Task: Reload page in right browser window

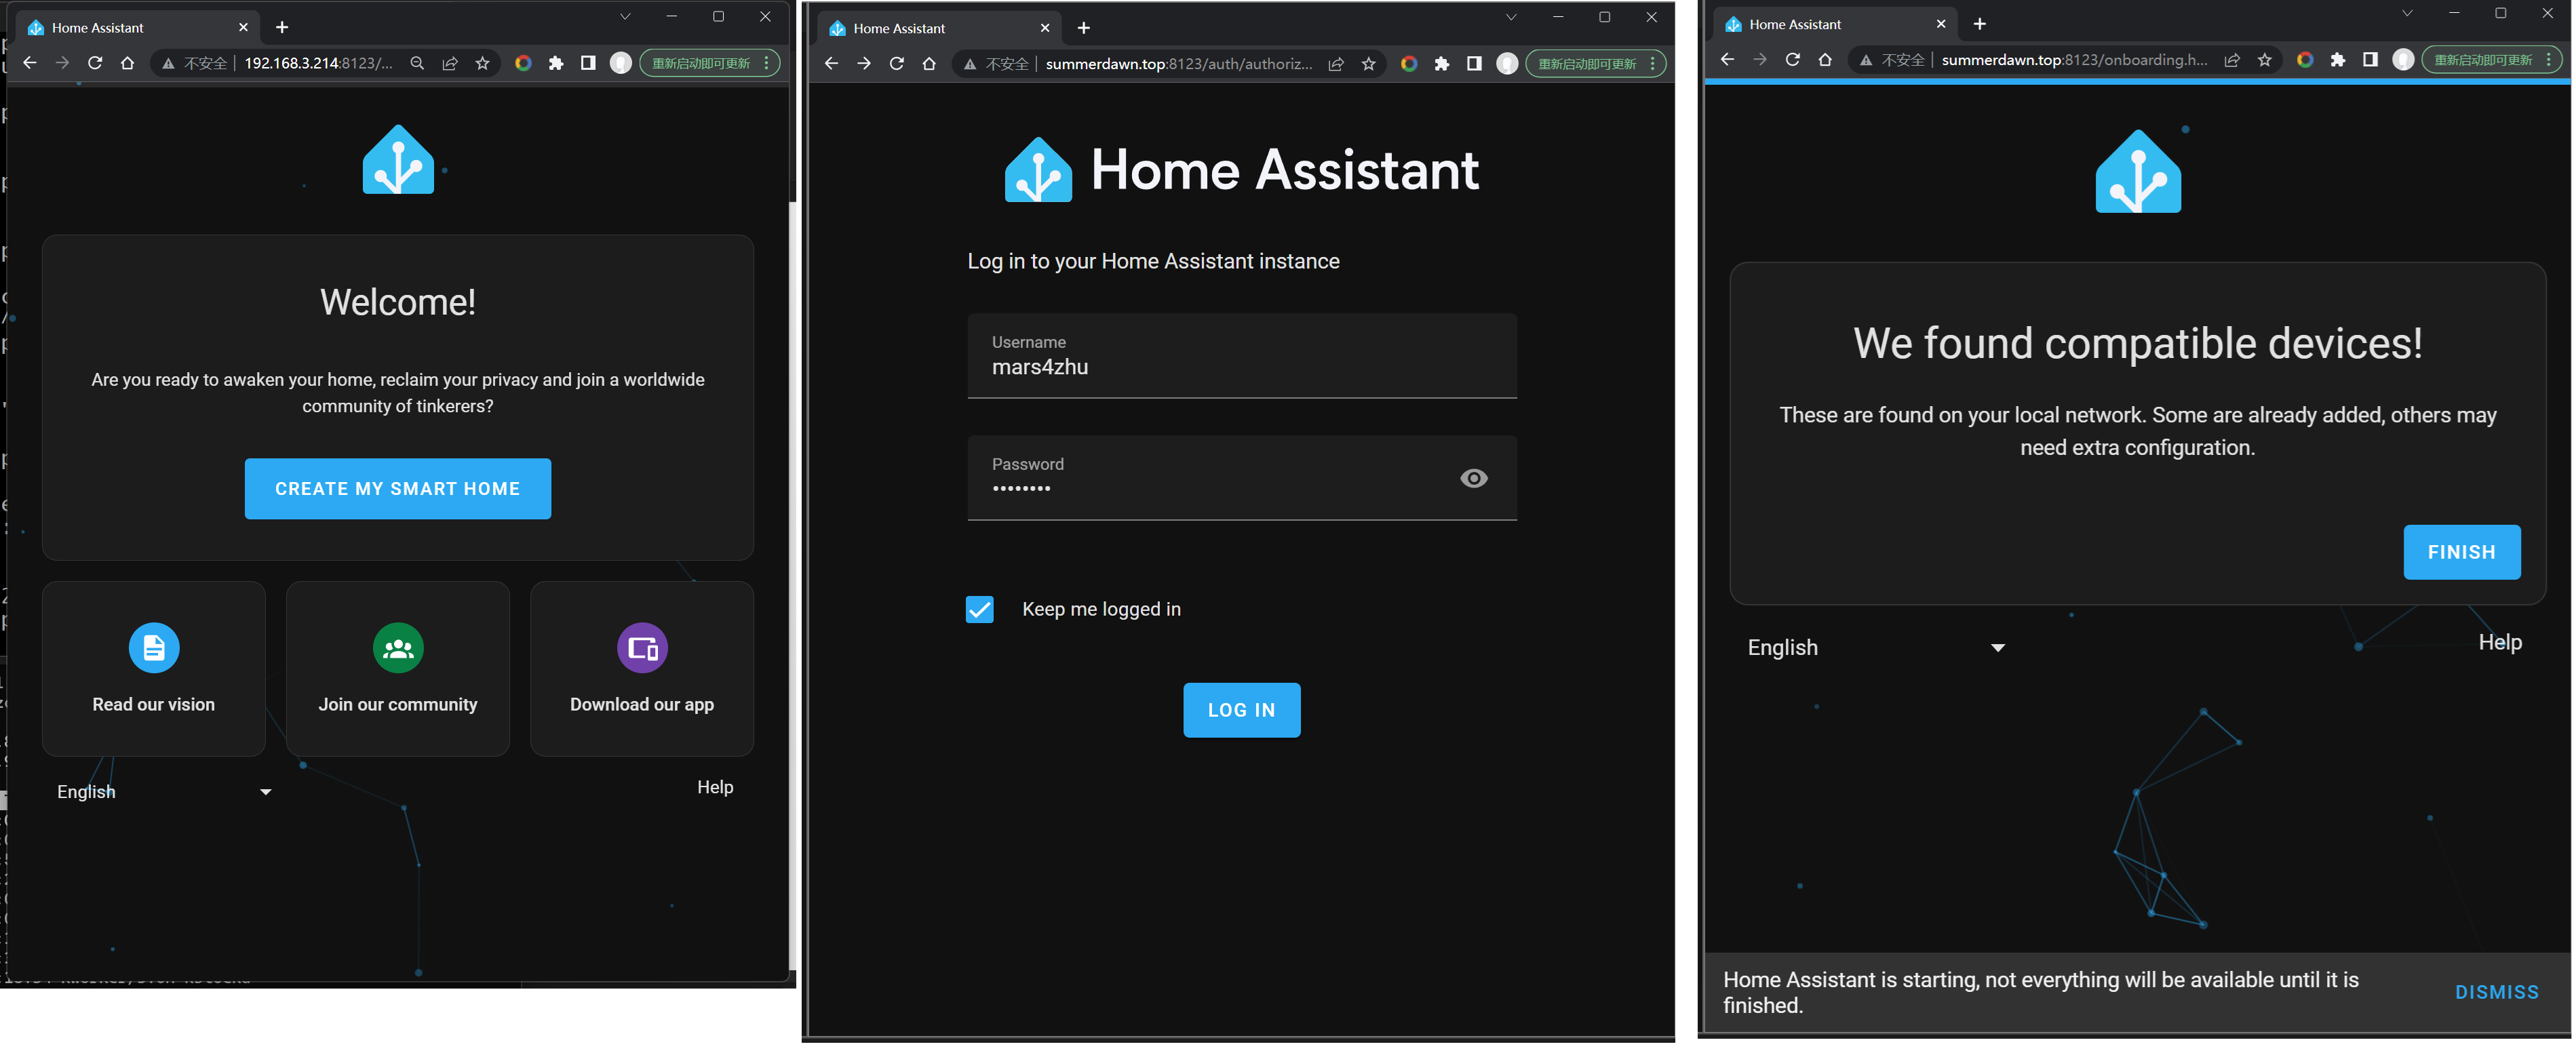Action: click(x=1793, y=60)
